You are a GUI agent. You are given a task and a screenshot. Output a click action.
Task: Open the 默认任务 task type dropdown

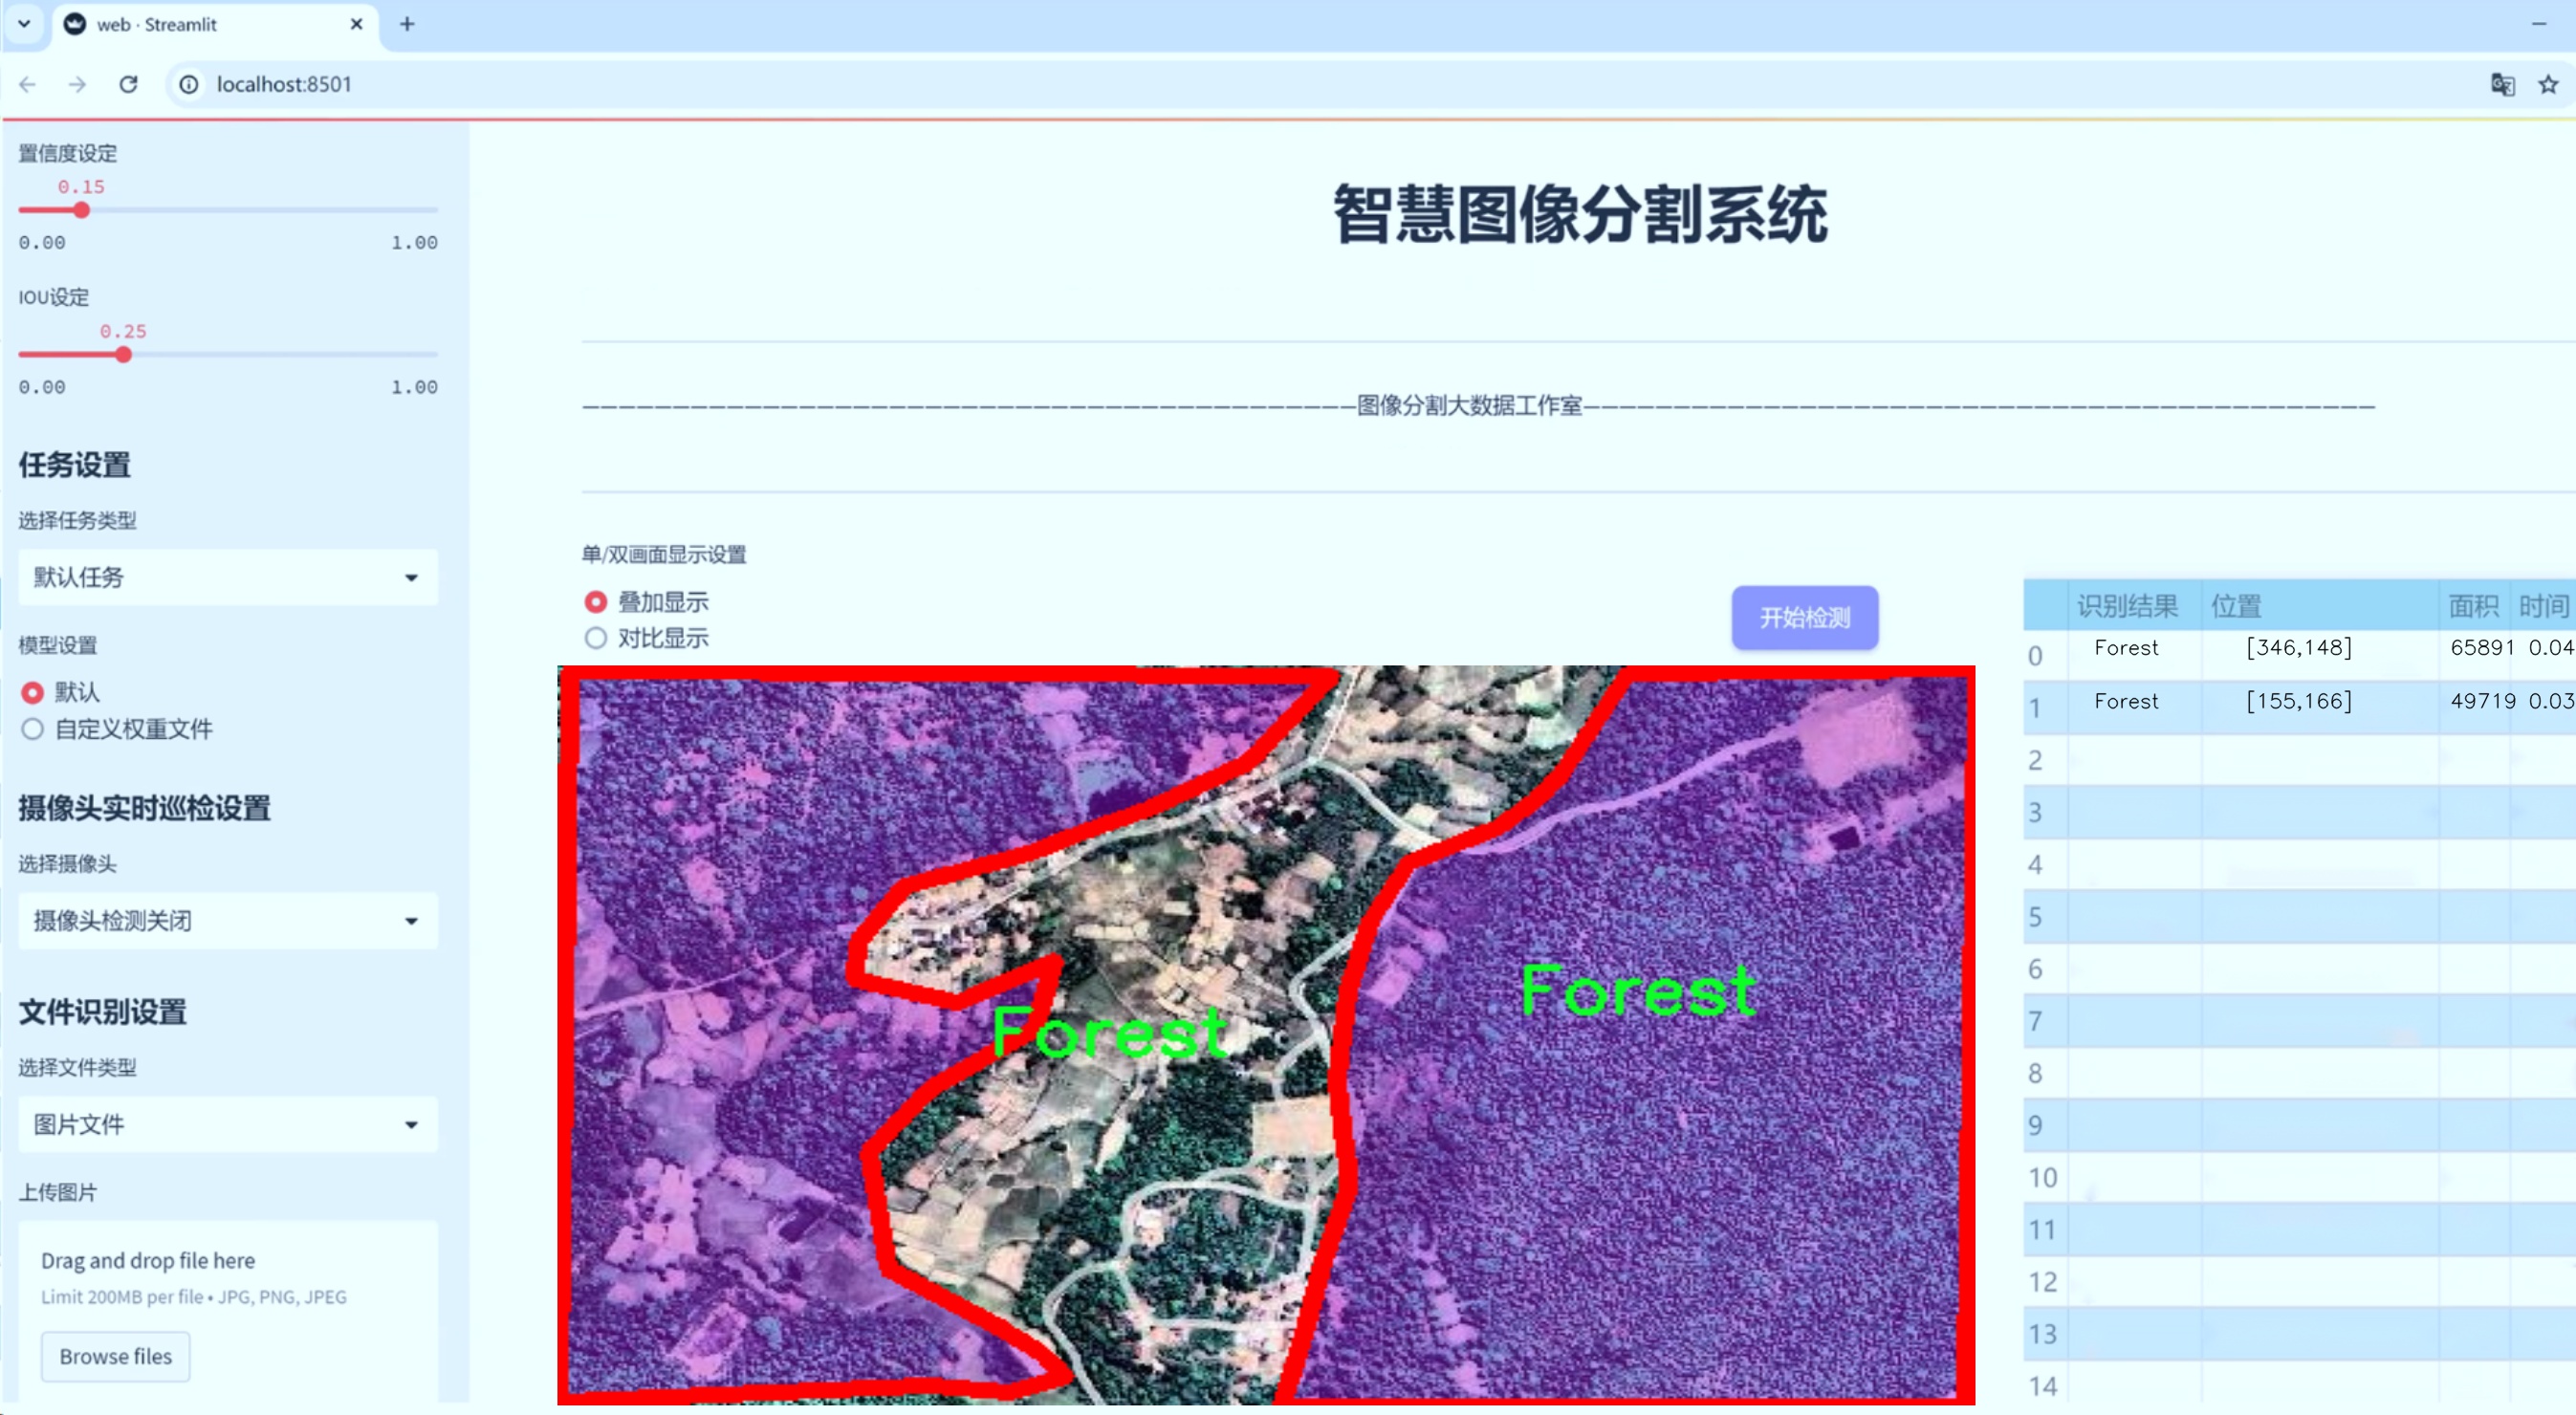click(228, 577)
